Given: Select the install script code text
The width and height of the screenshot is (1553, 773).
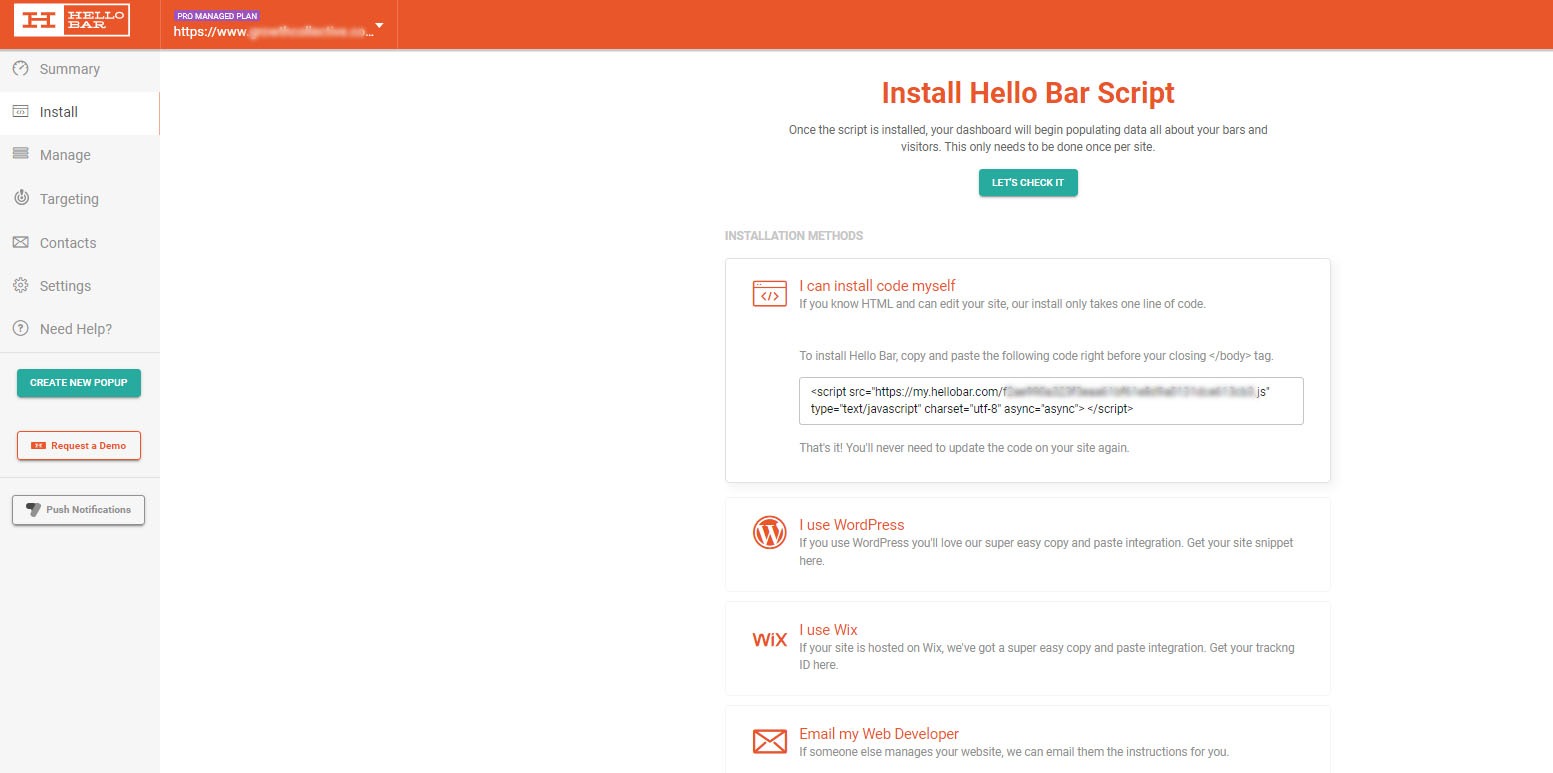Looking at the screenshot, I should (1050, 400).
